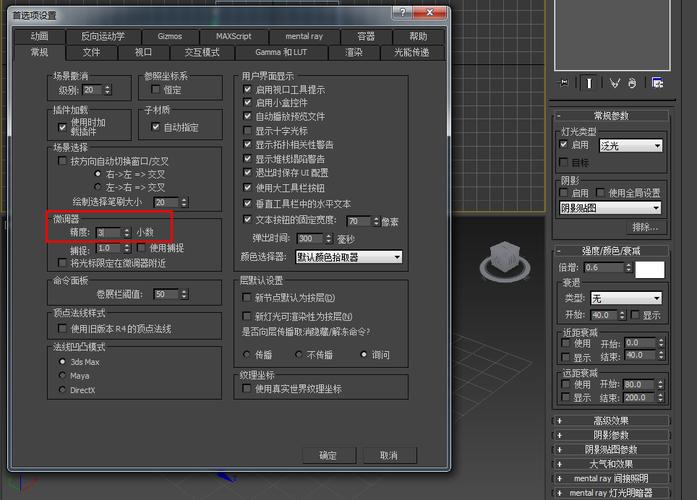Viewport: 697px width, 500px height.
Task: Open Configure Modifier Sets icon
Action: click(657, 83)
